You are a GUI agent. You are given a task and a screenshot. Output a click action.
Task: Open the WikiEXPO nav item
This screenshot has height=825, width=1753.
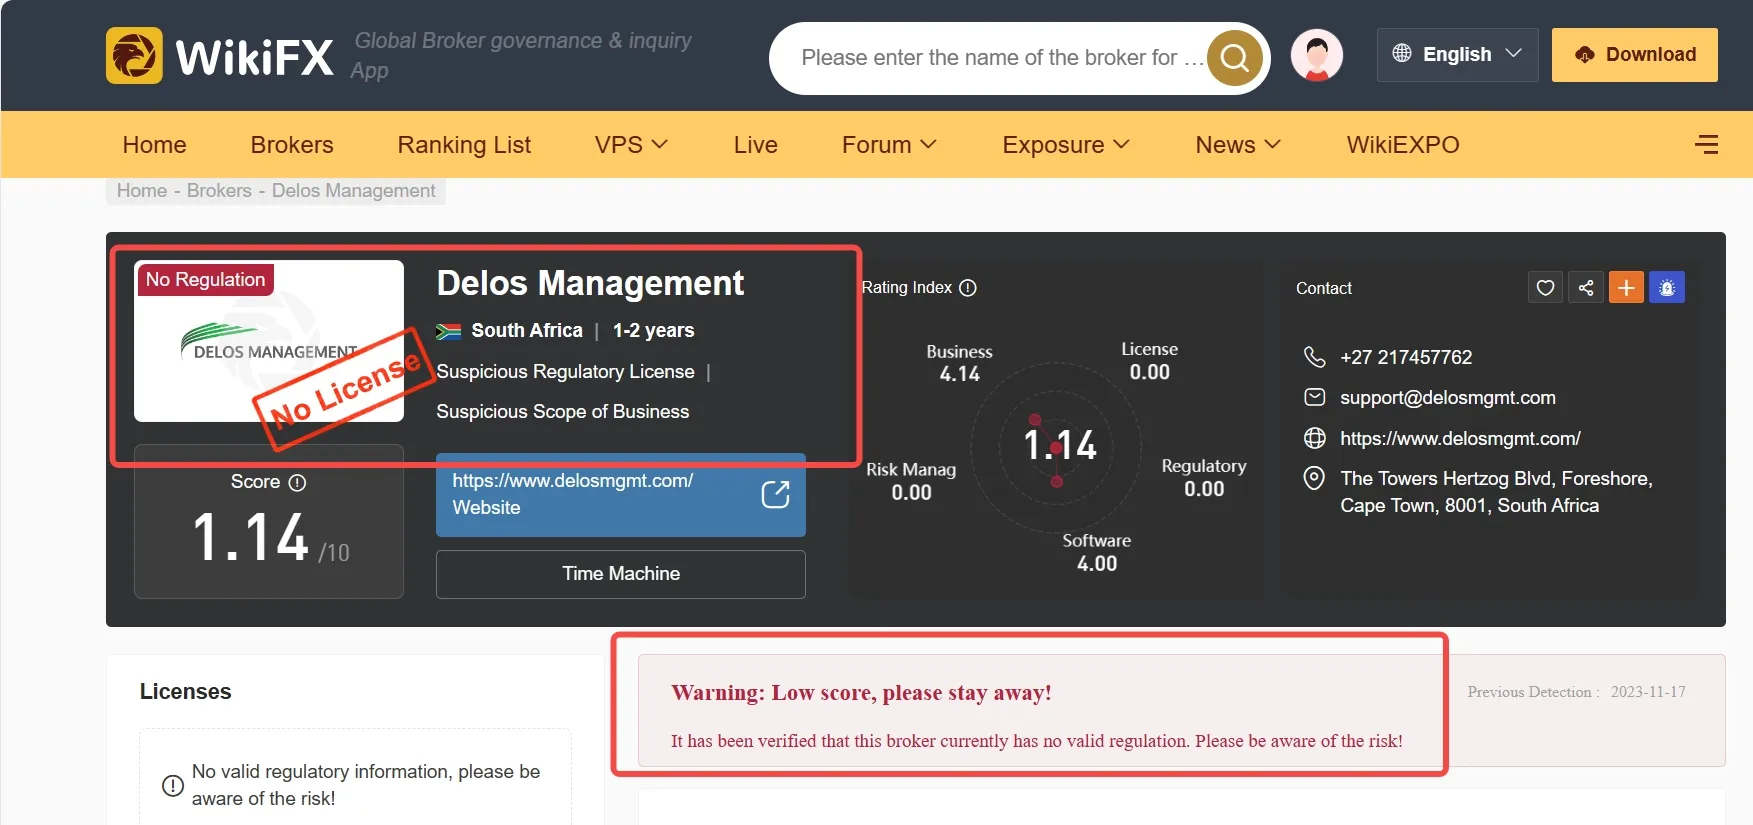click(x=1403, y=145)
